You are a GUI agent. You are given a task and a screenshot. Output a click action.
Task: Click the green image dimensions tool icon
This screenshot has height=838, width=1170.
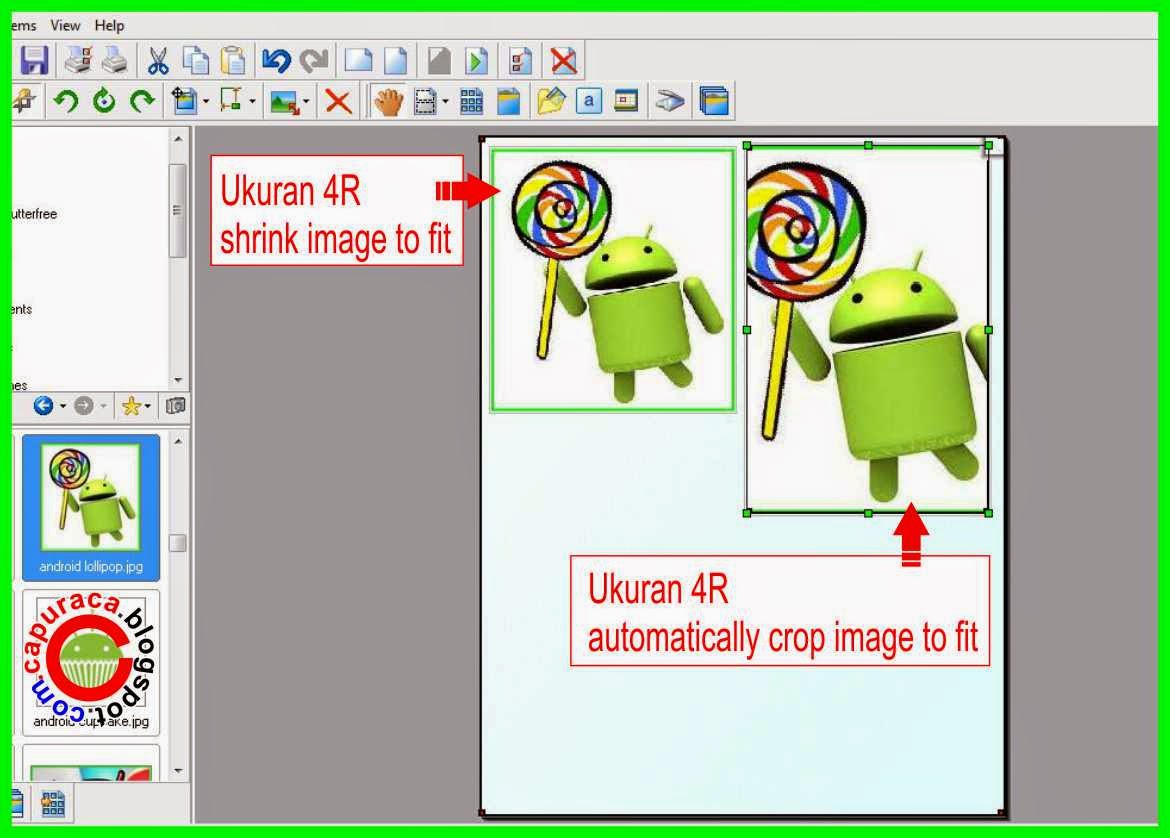coord(231,100)
